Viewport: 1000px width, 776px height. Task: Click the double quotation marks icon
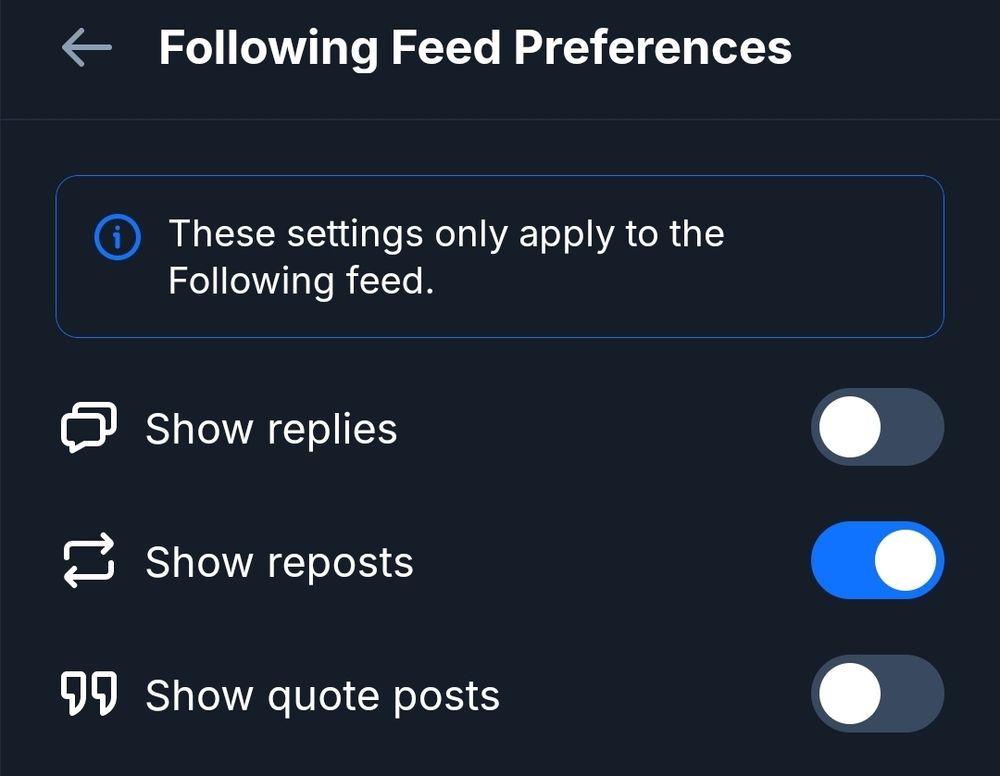87,694
